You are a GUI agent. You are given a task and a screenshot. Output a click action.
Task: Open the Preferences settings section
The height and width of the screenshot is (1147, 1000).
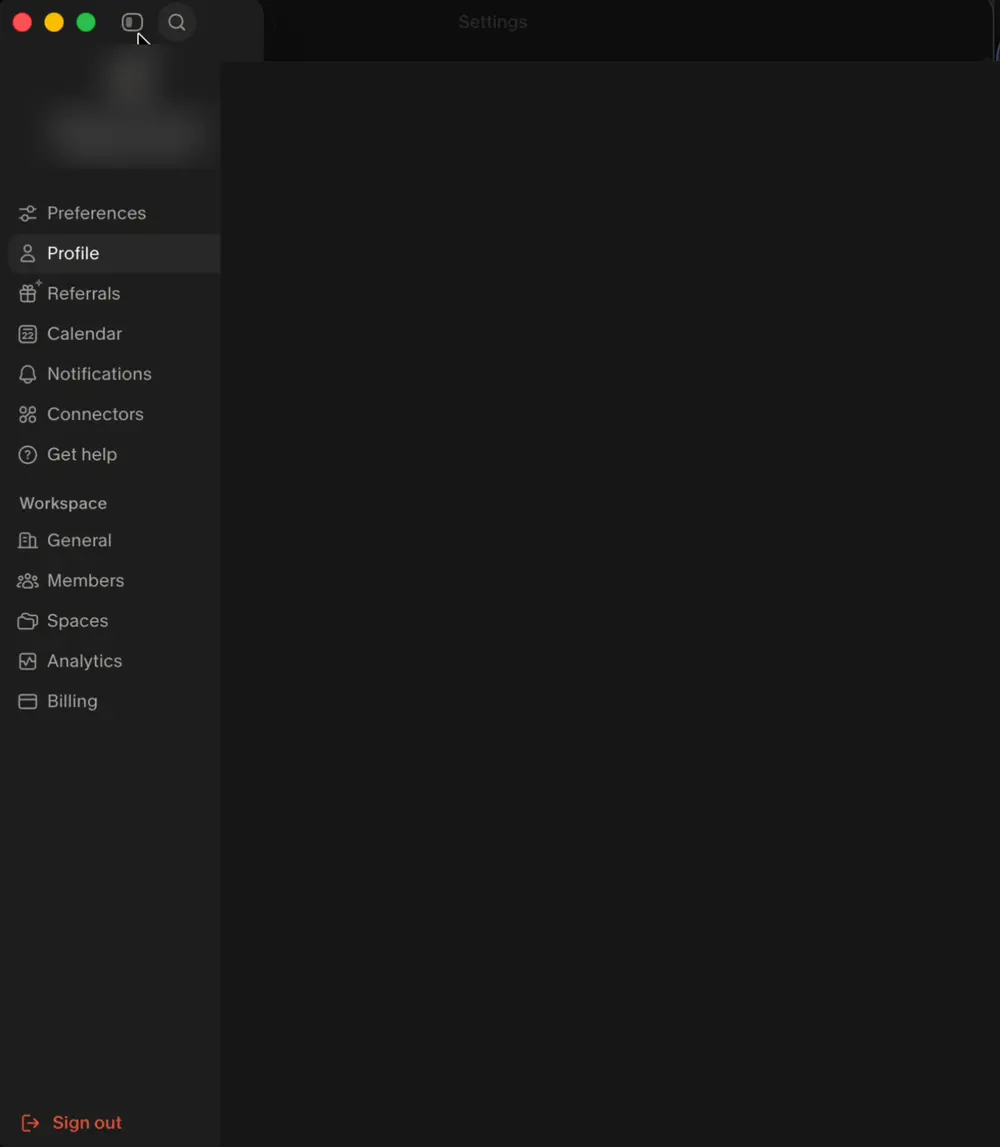[114, 214]
